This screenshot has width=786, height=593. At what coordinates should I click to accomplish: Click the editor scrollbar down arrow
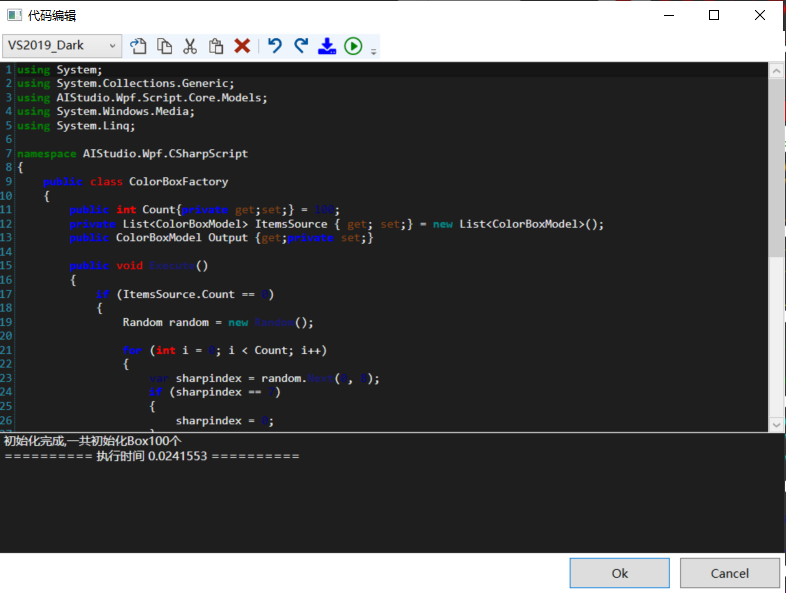pyautogui.click(x=777, y=424)
